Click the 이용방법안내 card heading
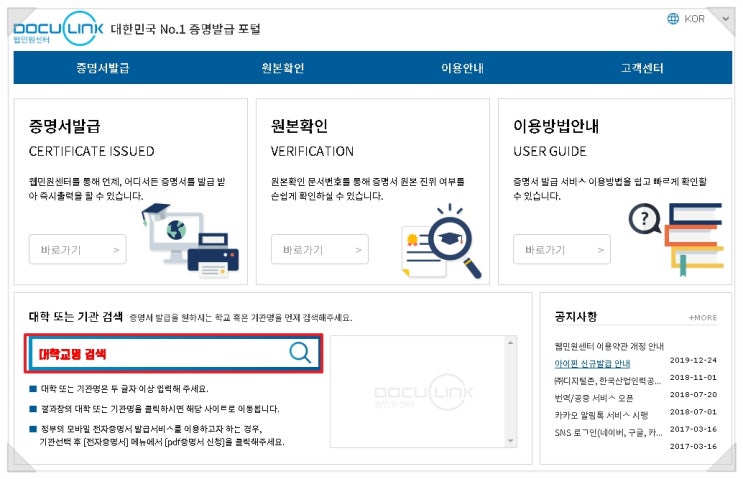This screenshot has height=479, width=743. point(556,126)
